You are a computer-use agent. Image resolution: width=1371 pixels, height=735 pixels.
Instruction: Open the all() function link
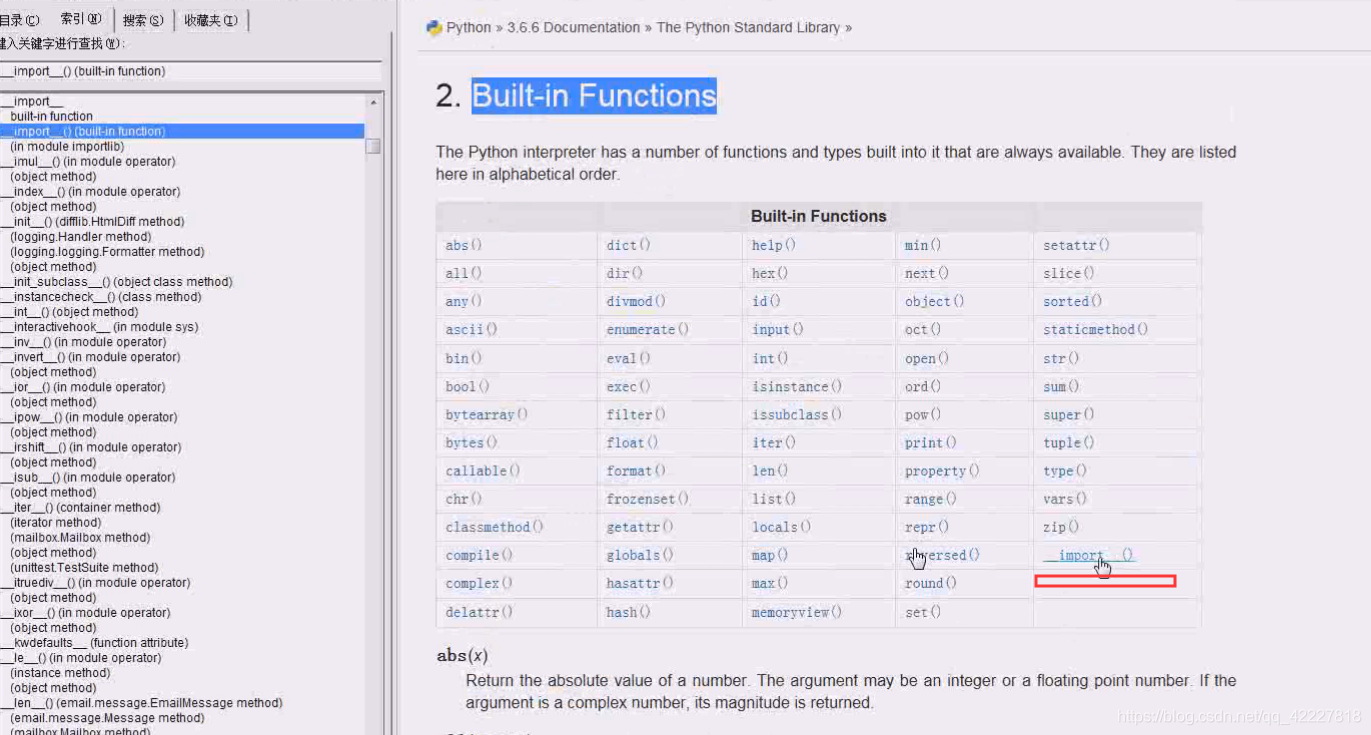click(464, 273)
